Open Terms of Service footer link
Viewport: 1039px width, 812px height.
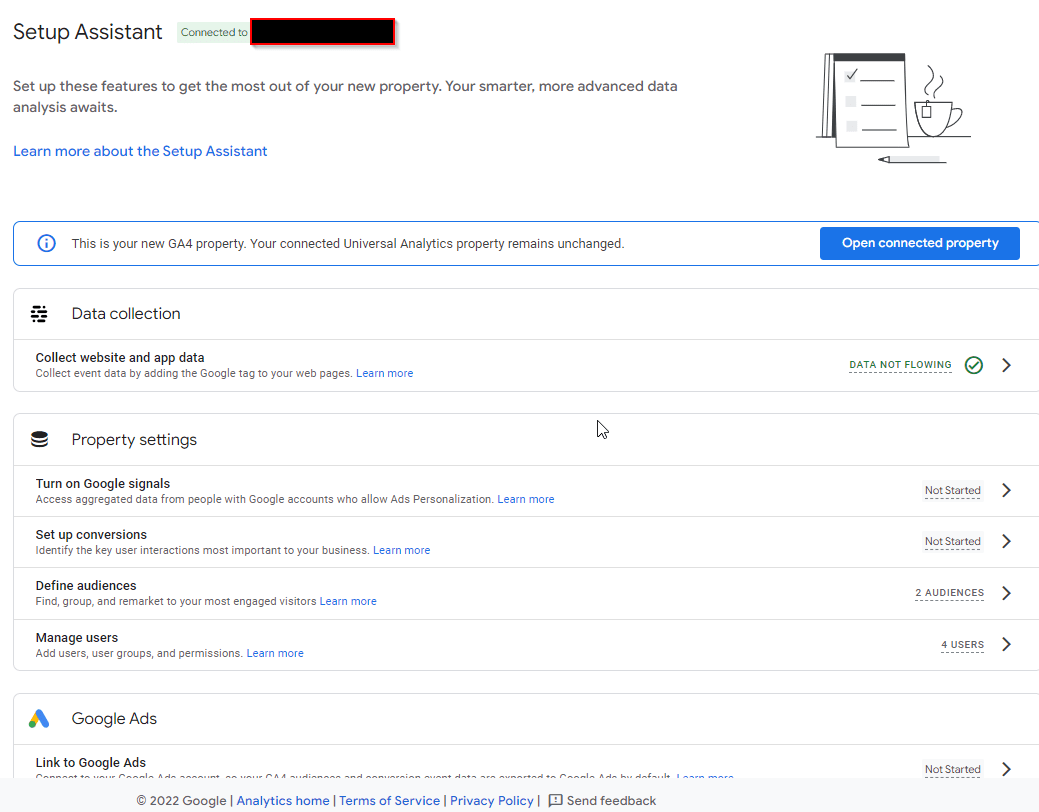tap(390, 801)
